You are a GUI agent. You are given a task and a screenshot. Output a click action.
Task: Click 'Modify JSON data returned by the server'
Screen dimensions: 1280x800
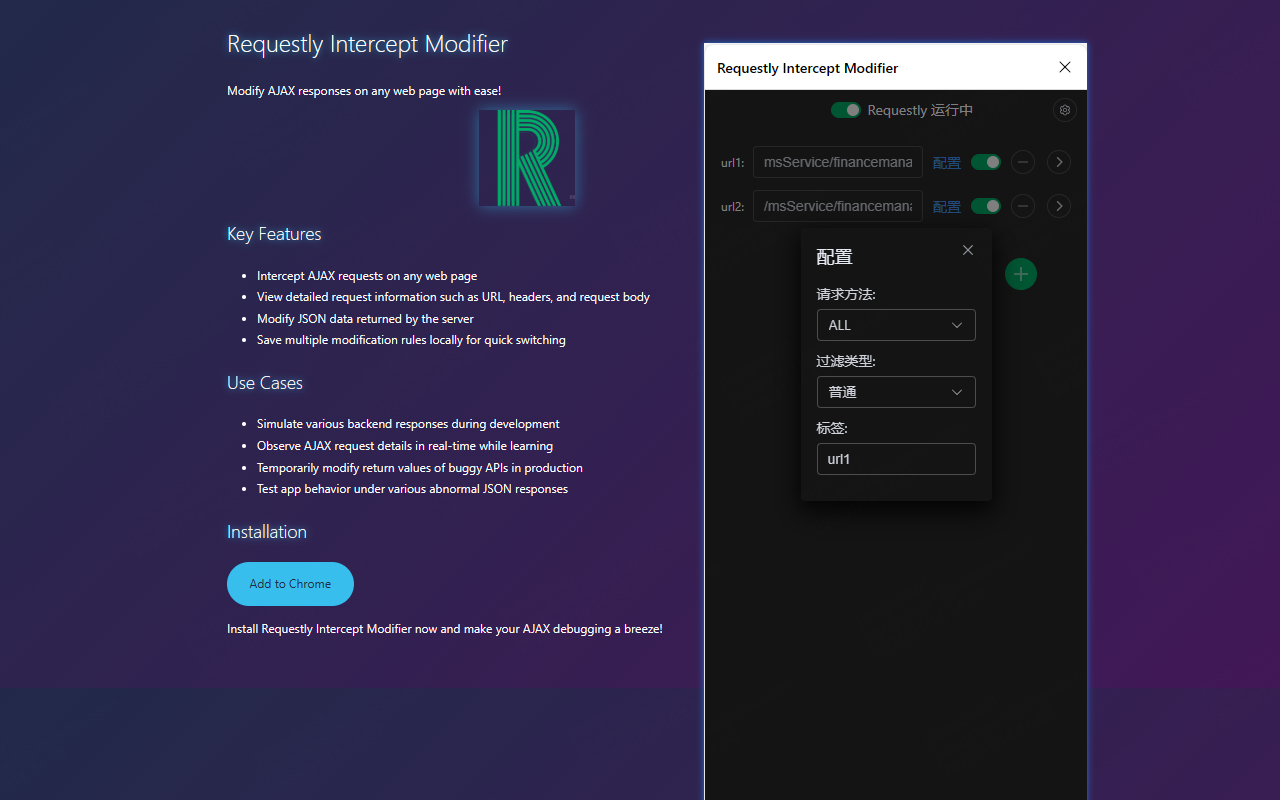point(365,319)
